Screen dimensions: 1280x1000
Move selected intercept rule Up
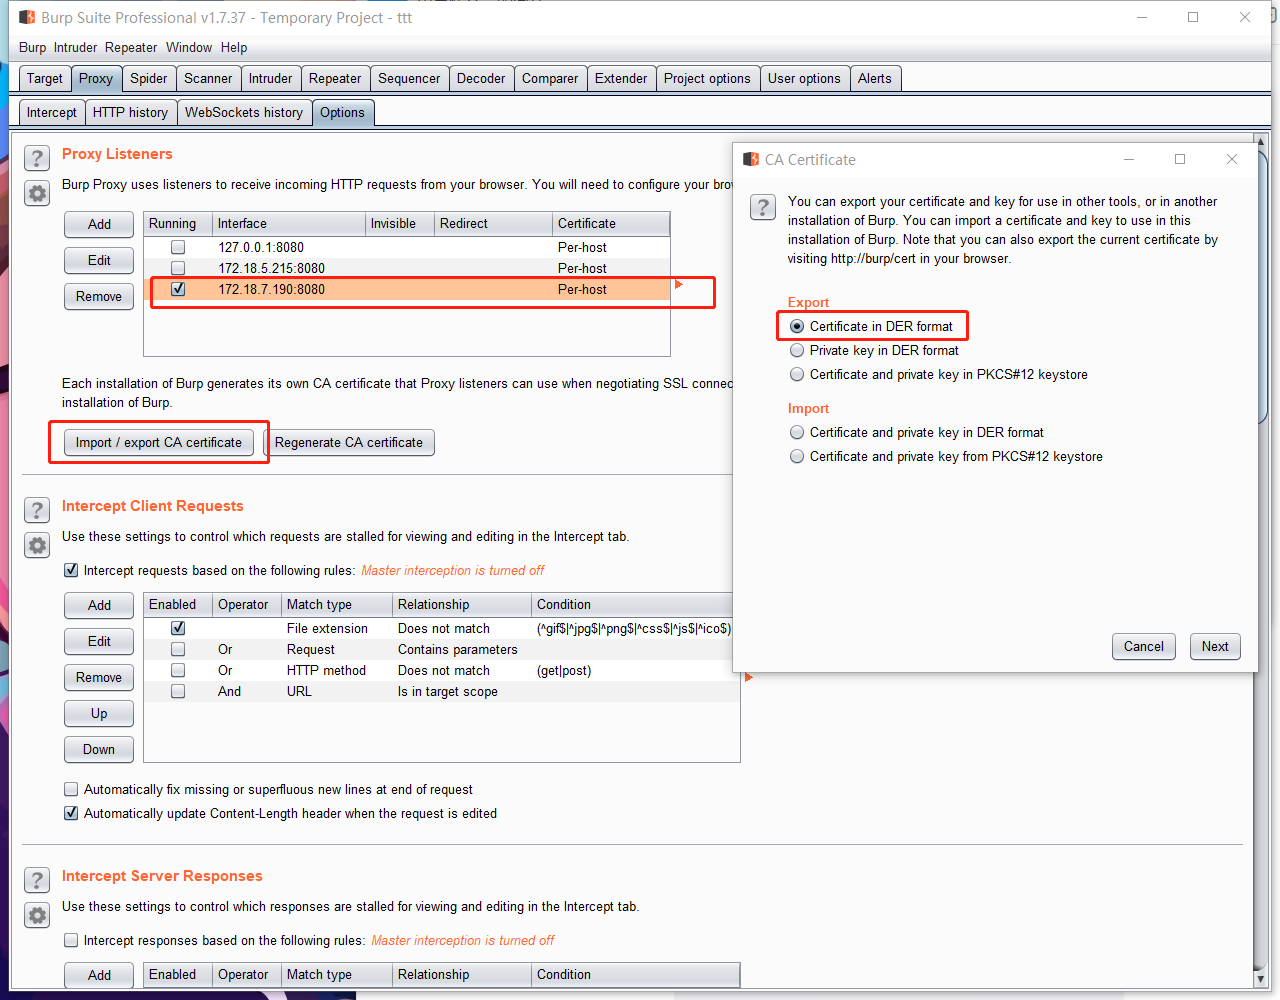99,713
